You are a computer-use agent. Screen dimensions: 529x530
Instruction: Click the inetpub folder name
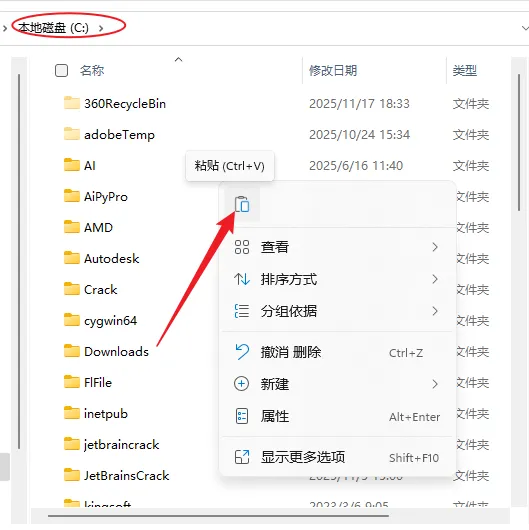pyautogui.click(x=106, y=414)
